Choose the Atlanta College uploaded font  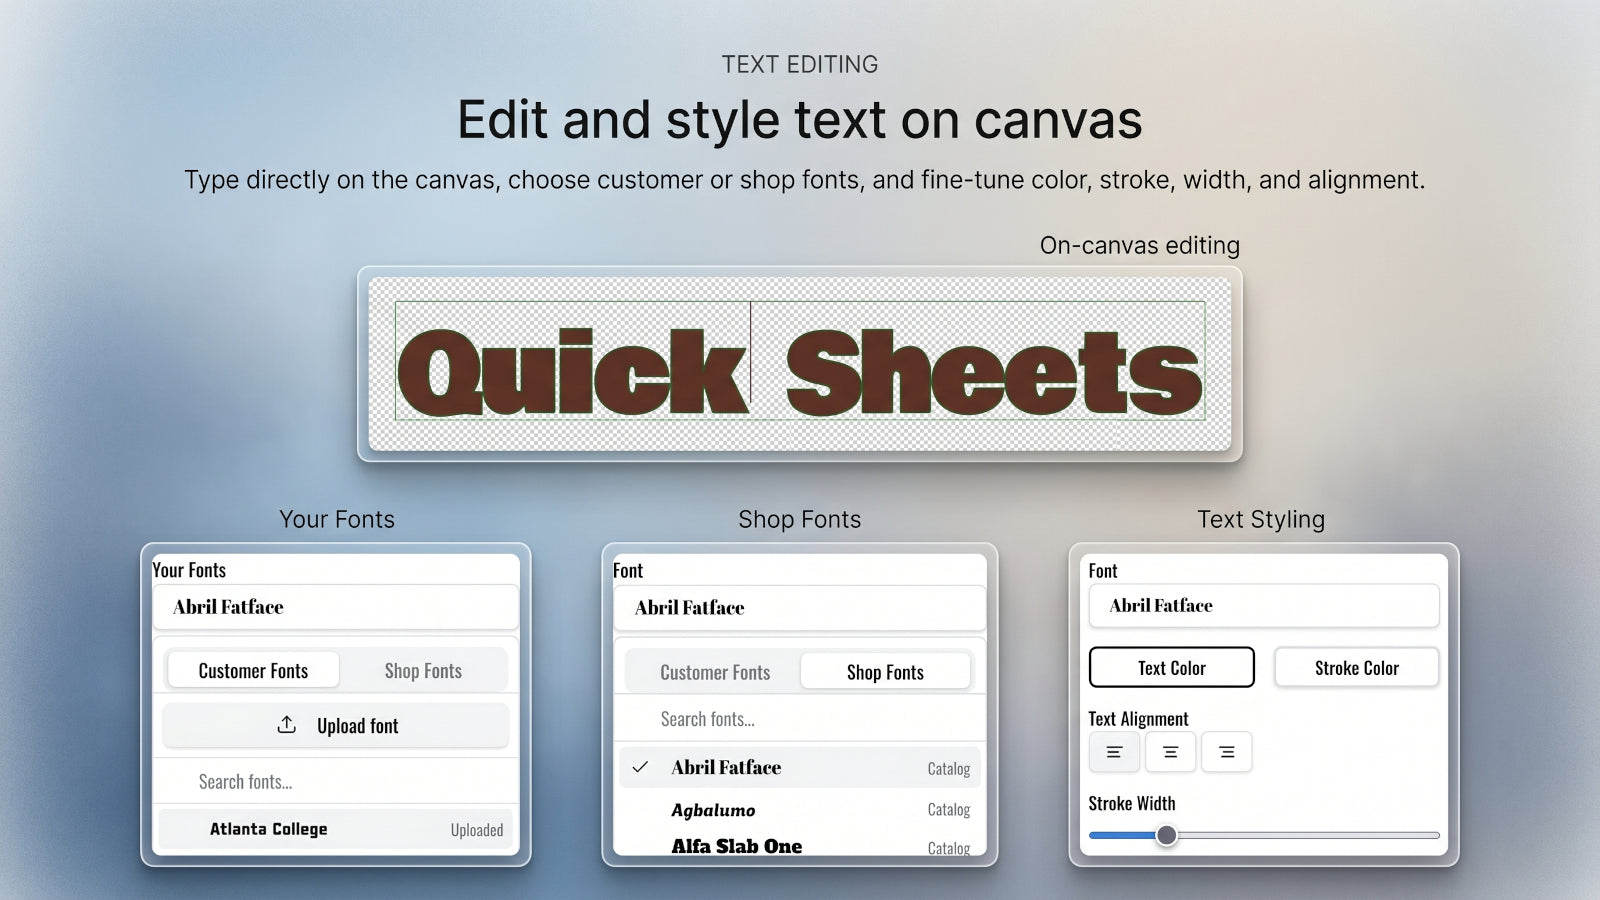pyautogui.click(x=336, y=829)
